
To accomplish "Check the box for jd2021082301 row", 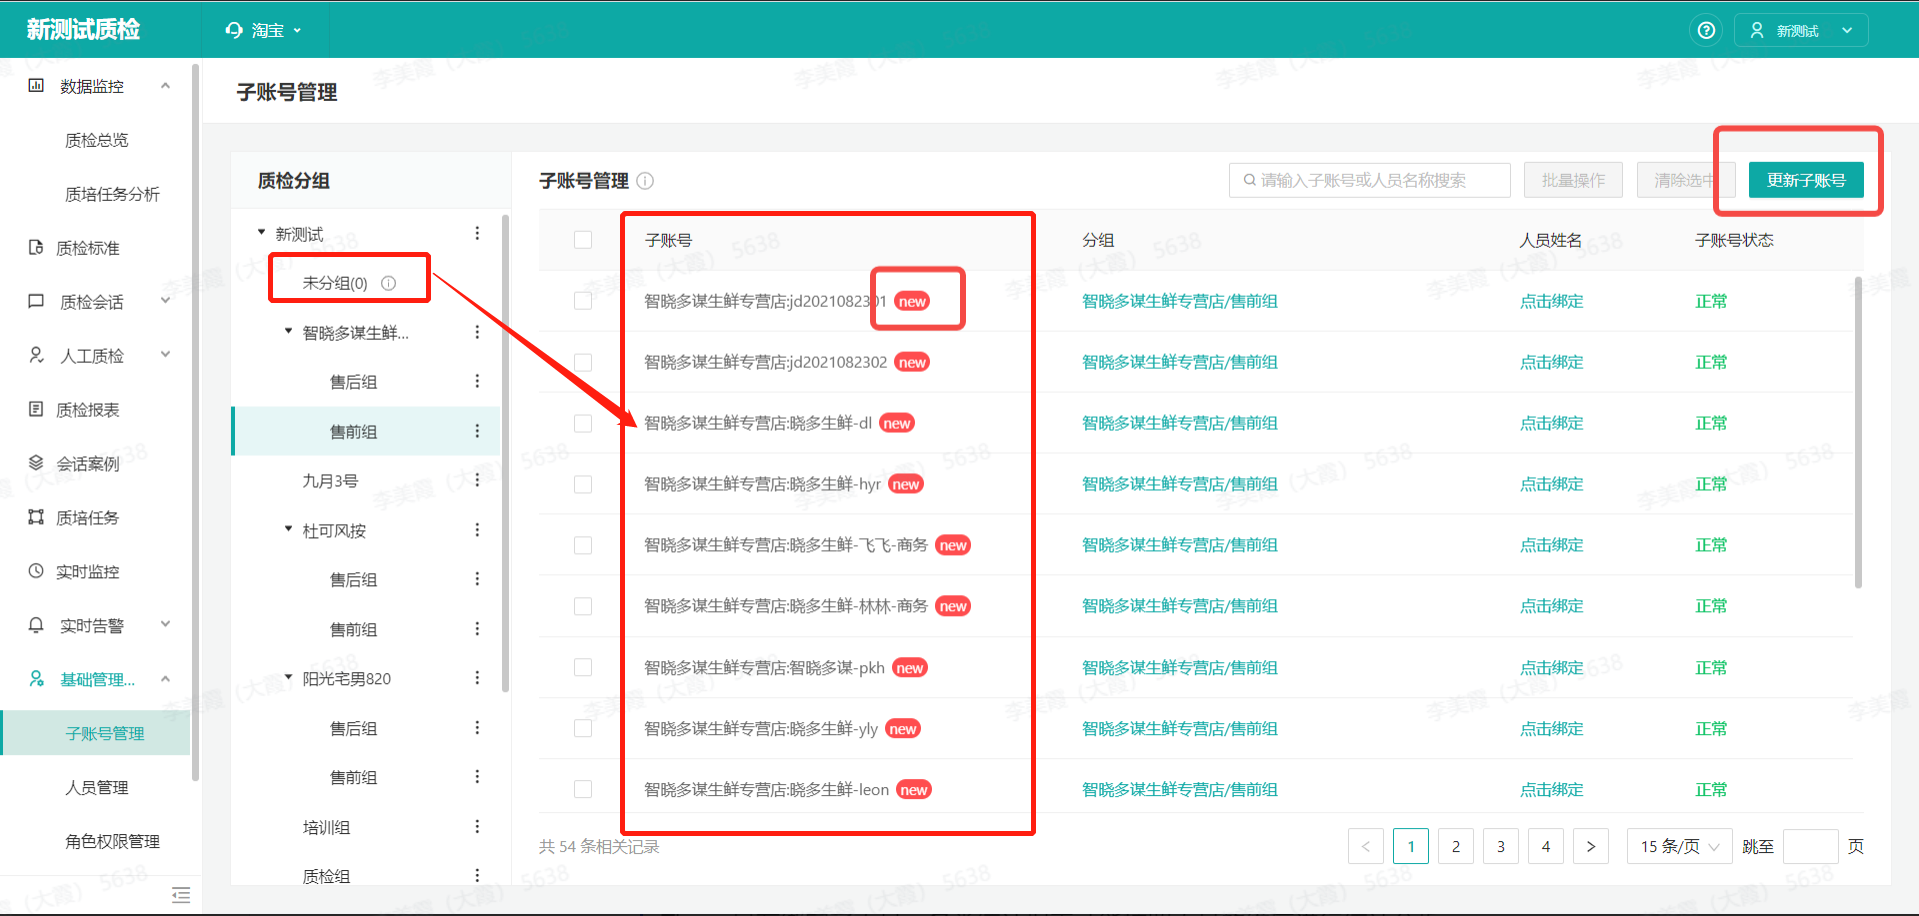I will click(583, 301).
